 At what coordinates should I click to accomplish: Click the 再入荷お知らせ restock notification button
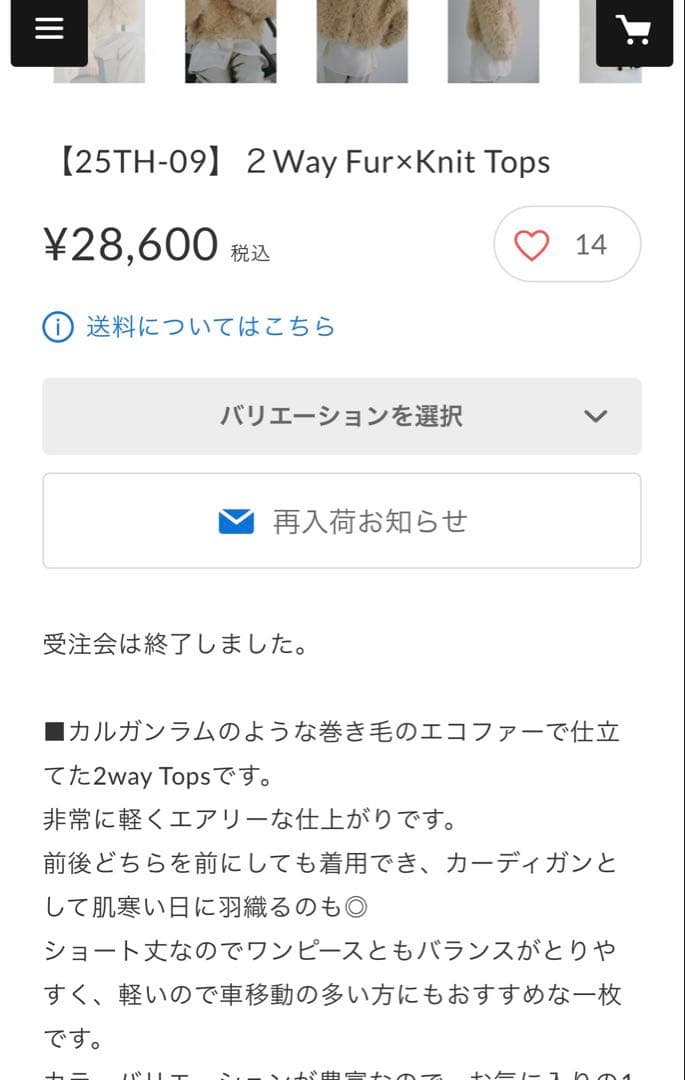pos(342,521)
